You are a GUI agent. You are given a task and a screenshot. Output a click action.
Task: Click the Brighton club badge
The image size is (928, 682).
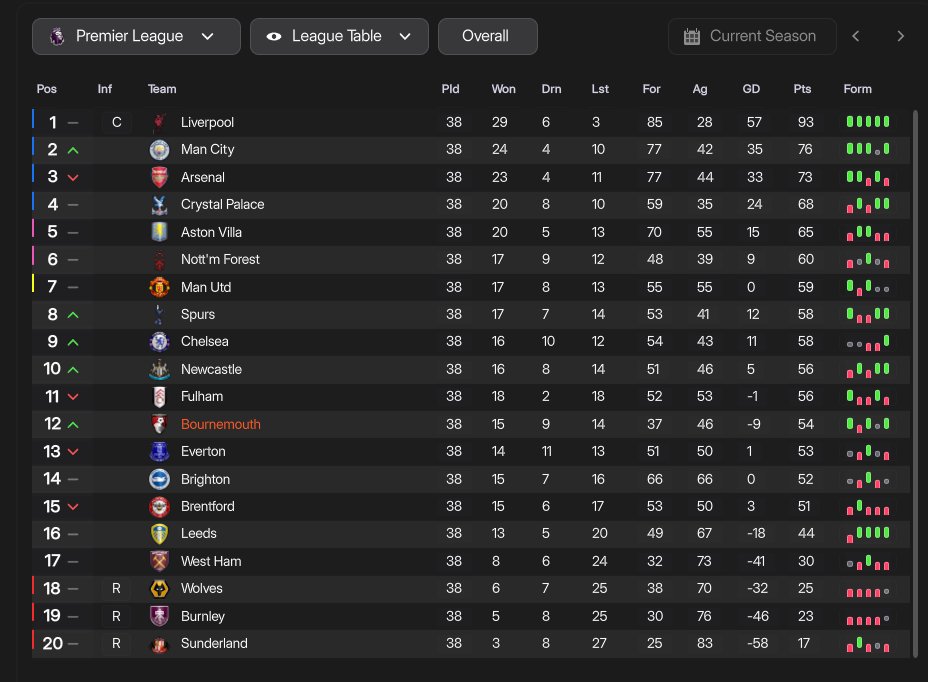pos(159,480)
